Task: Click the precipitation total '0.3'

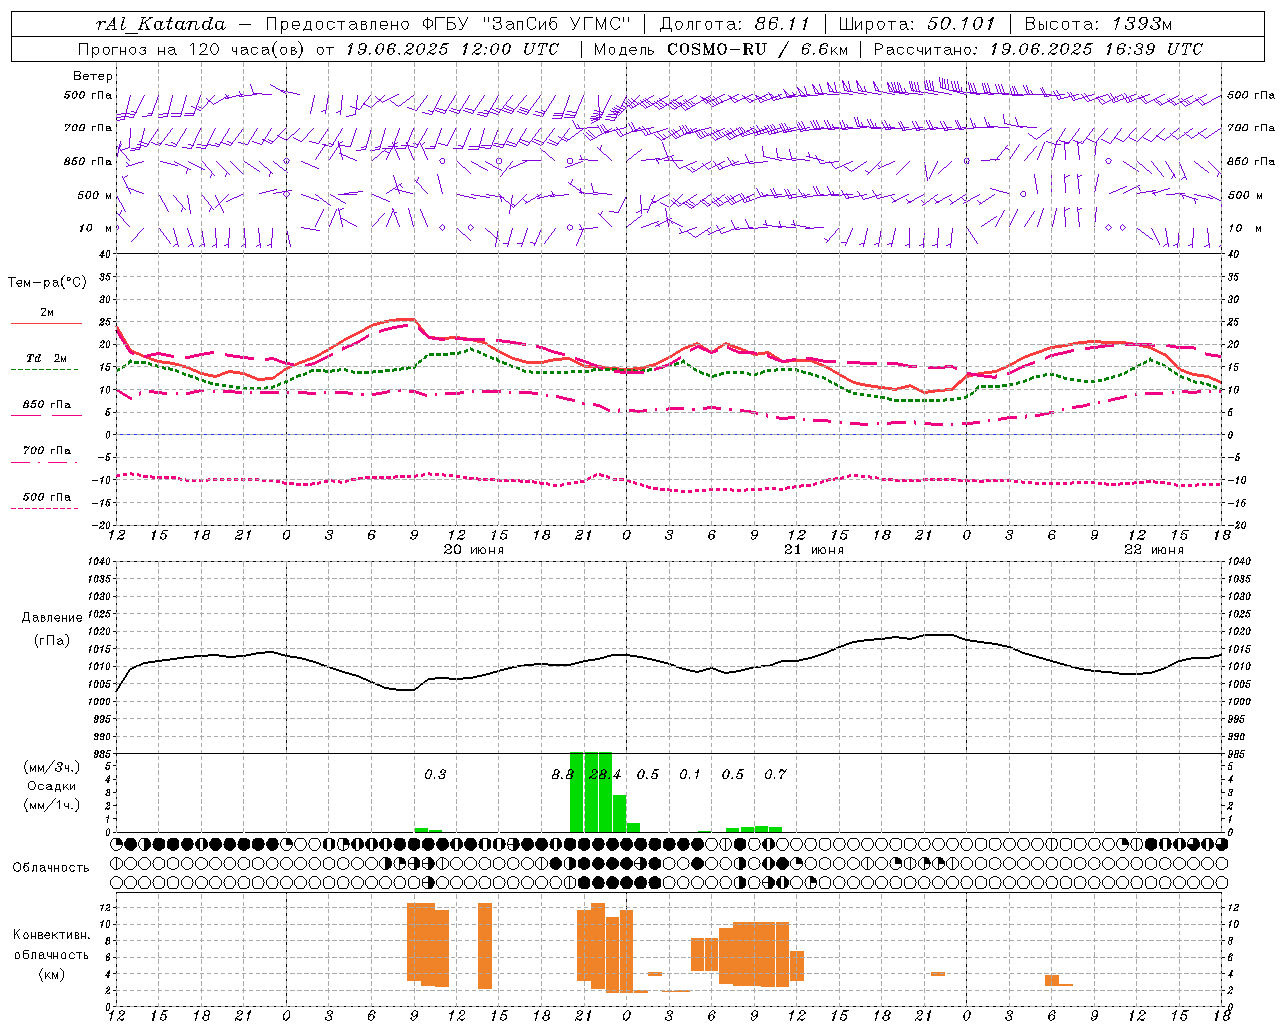Action: [x=435, y=774]
